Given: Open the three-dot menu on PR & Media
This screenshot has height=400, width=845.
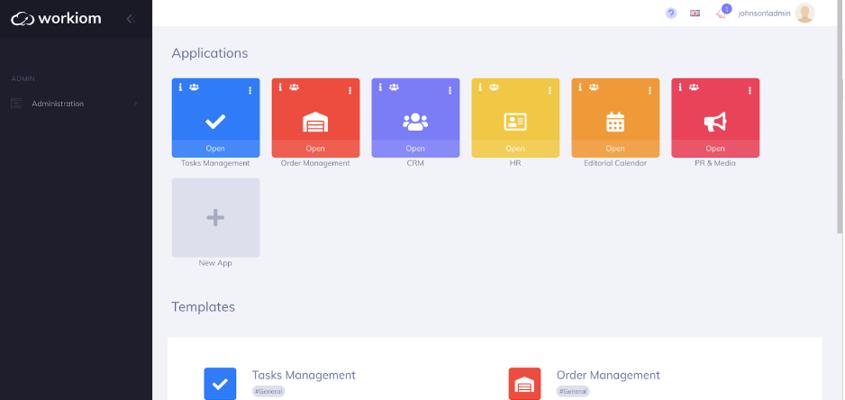Looking at the screenshot, I should (x=750, y=91).
